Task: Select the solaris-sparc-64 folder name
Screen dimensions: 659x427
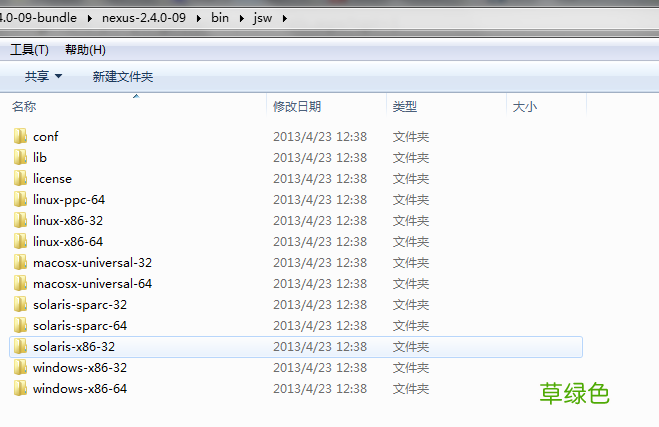Action: tap(80, 326)
